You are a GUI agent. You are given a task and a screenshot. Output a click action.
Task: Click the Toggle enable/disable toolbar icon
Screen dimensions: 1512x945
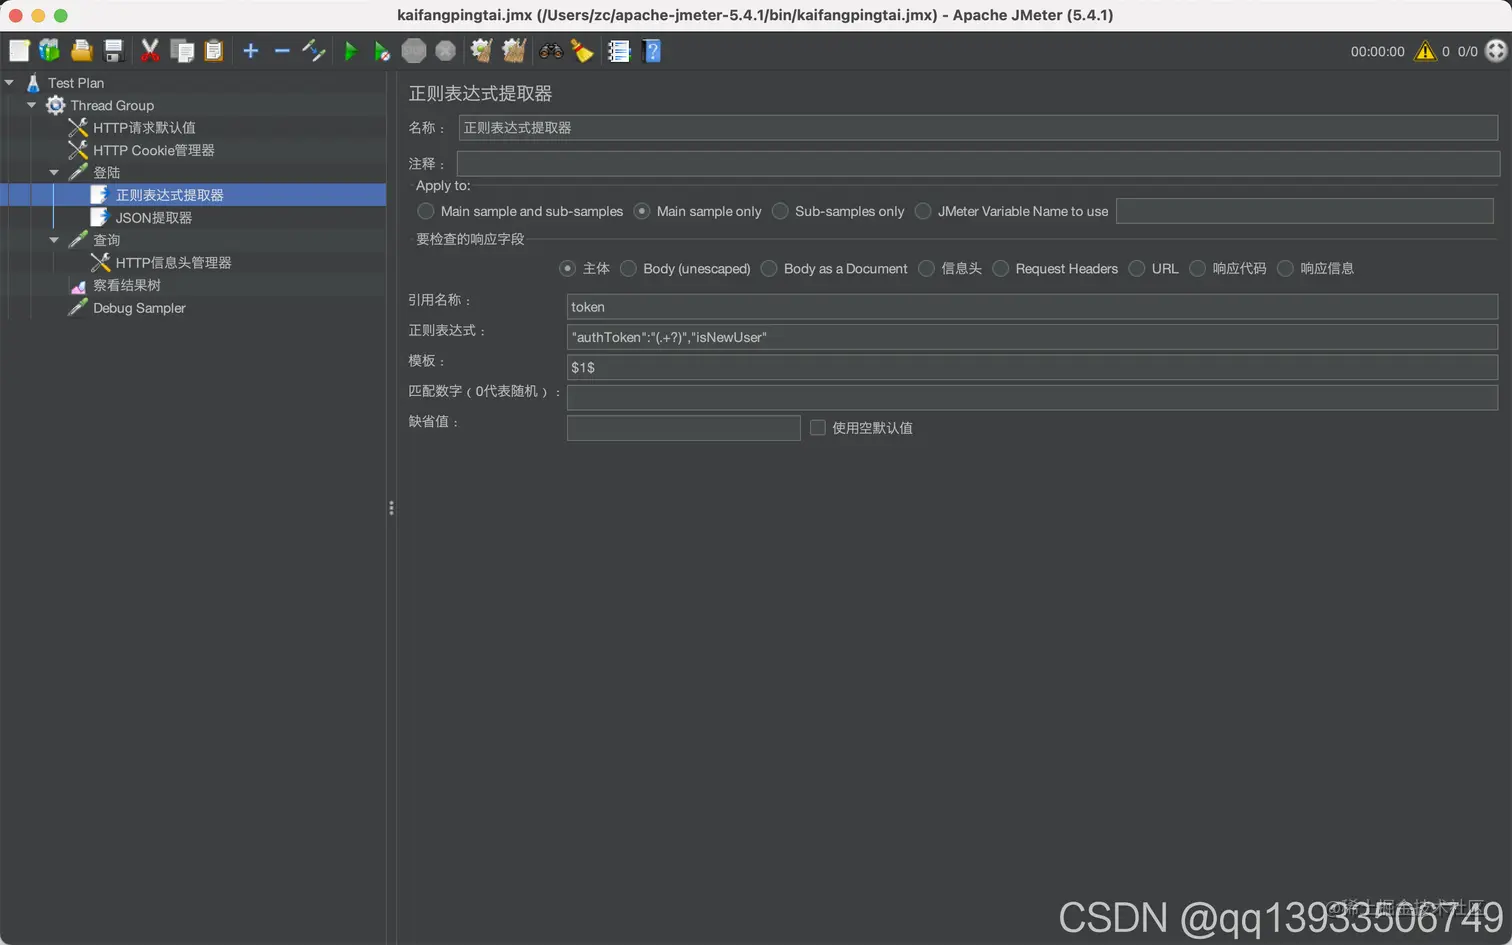[x=314, y=50]
